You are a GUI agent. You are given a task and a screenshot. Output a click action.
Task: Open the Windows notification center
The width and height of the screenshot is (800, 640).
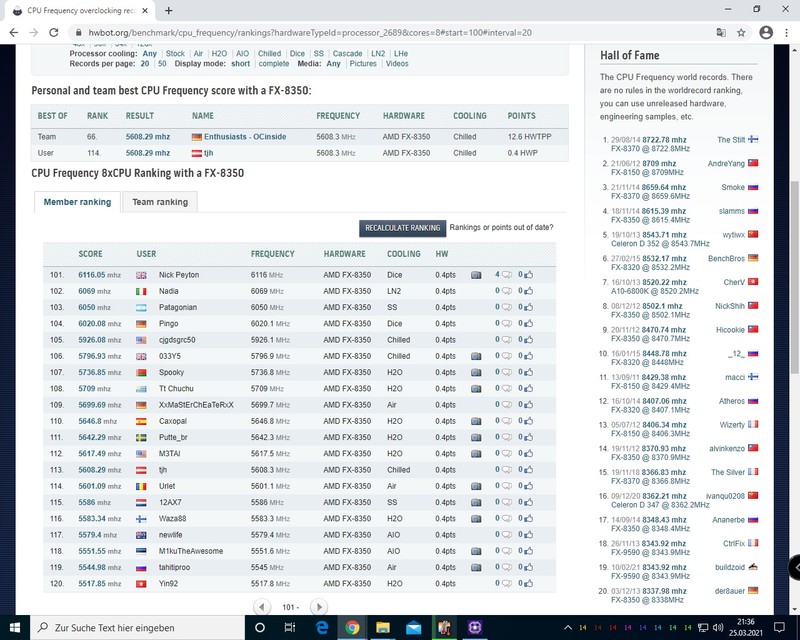779,627
